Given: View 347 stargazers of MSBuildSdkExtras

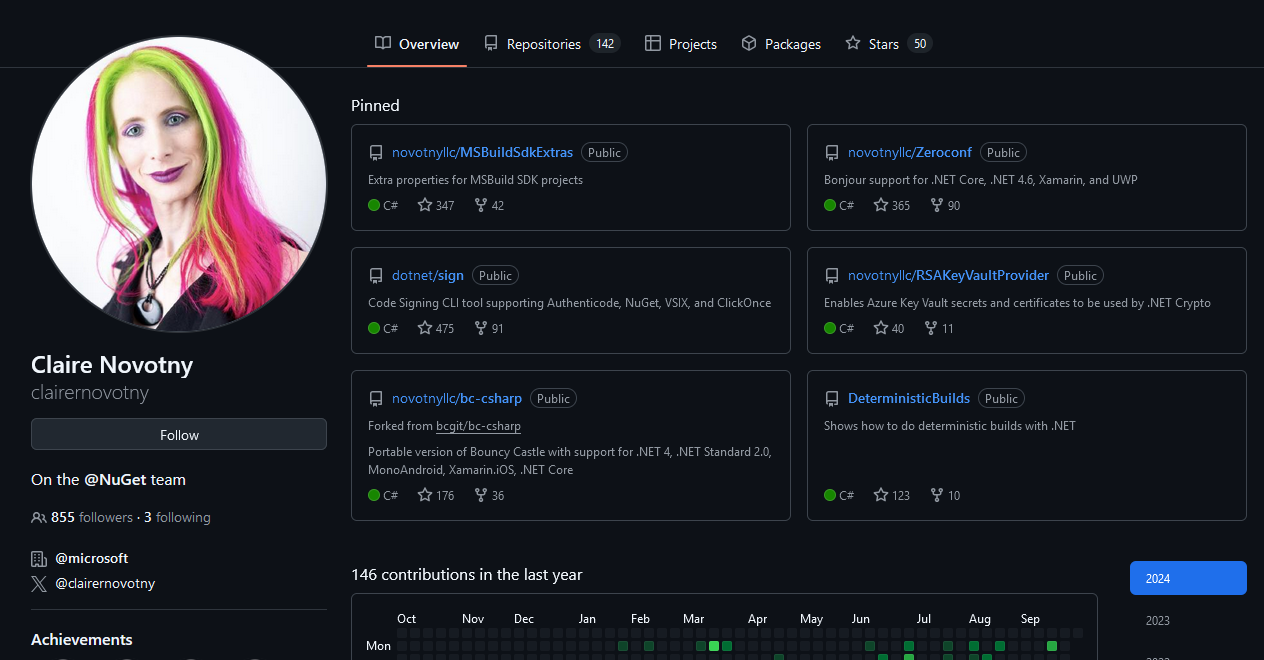Looking at the screenshot, I should (436, 205).
